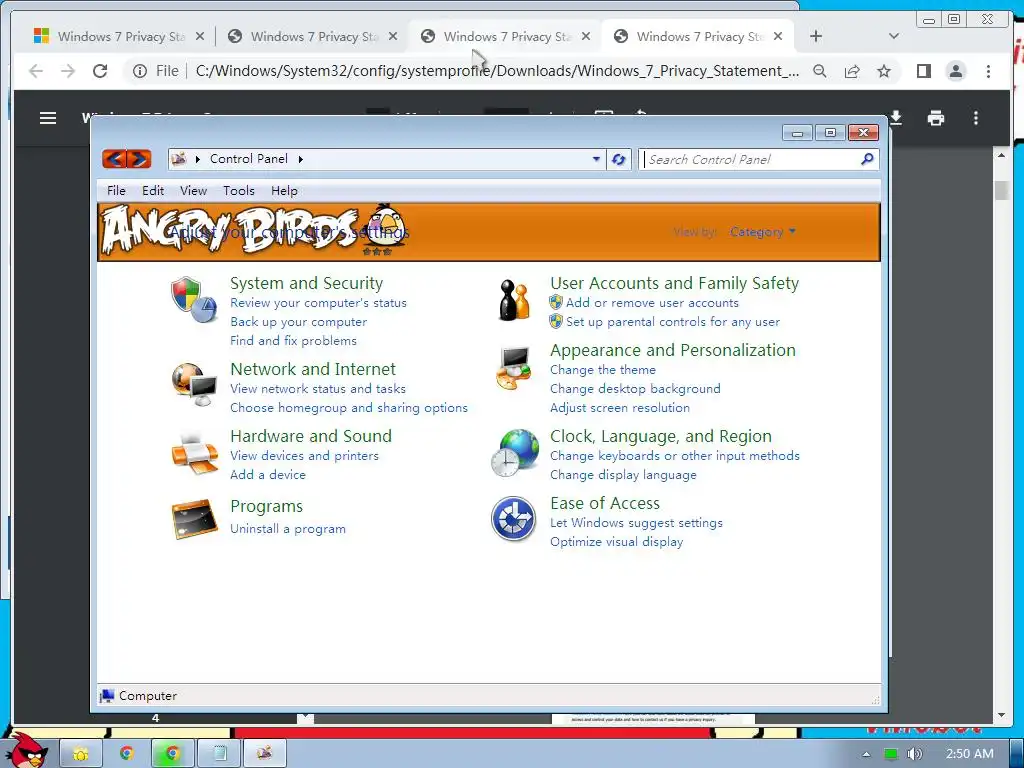The width and height of the screenshot is (1024, 768).
Task: Open Add or remove user accounts
Action: [652, 303]
